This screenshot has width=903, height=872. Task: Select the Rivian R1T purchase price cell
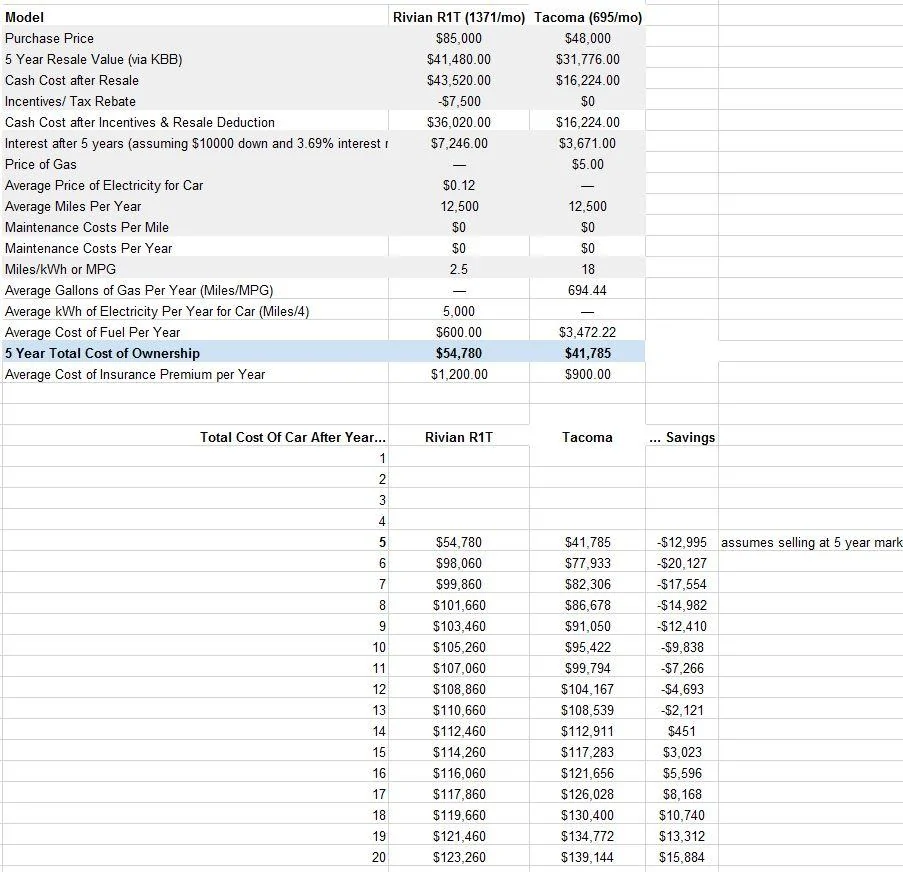coord(458,39)
